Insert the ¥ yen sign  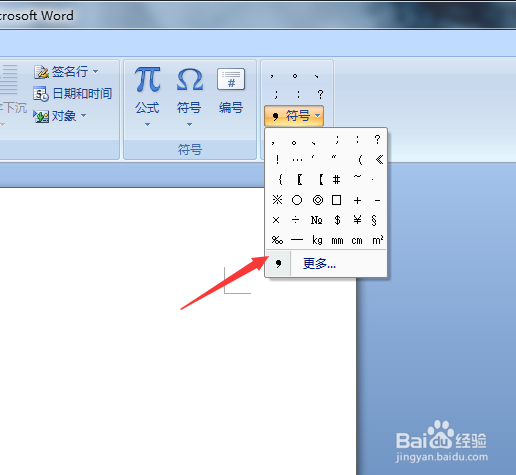click(357, 220)
